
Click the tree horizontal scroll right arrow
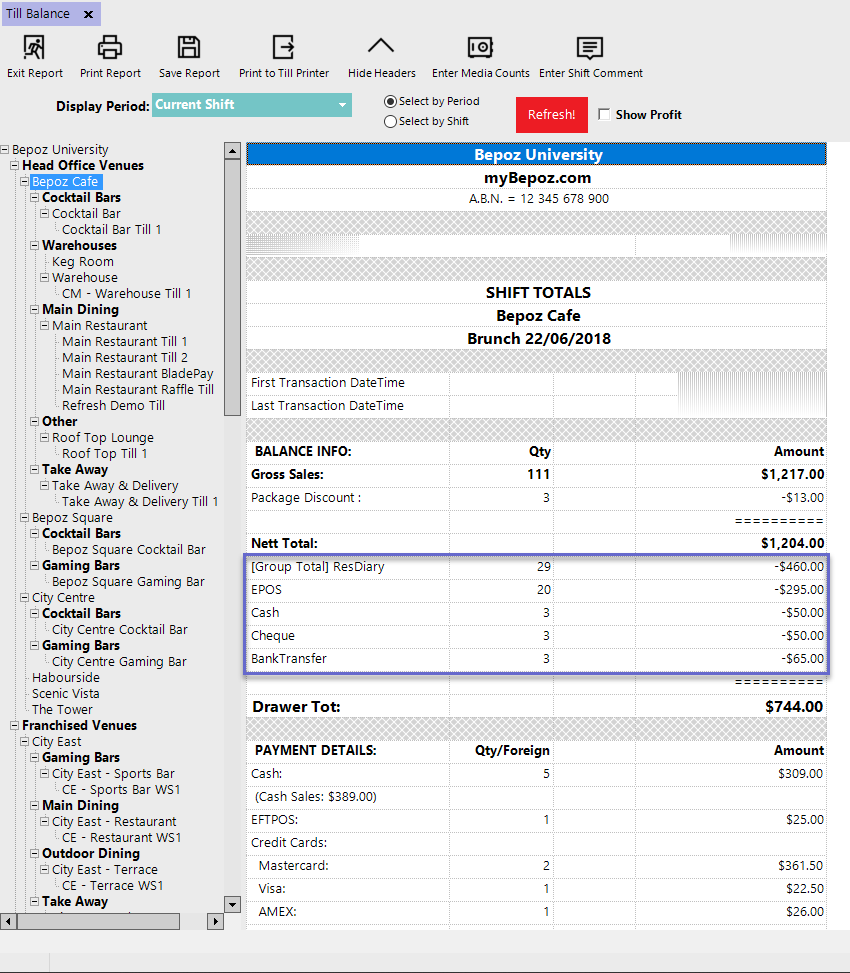pyautogui.click(x=215, y=921)
